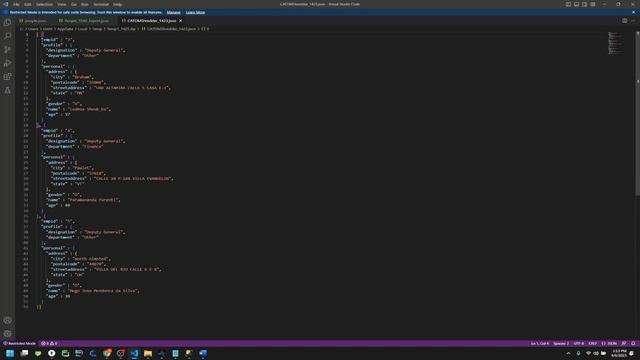Click the Windows Start button
Screen dimensions: 640x360
click(x=10, y=353)
